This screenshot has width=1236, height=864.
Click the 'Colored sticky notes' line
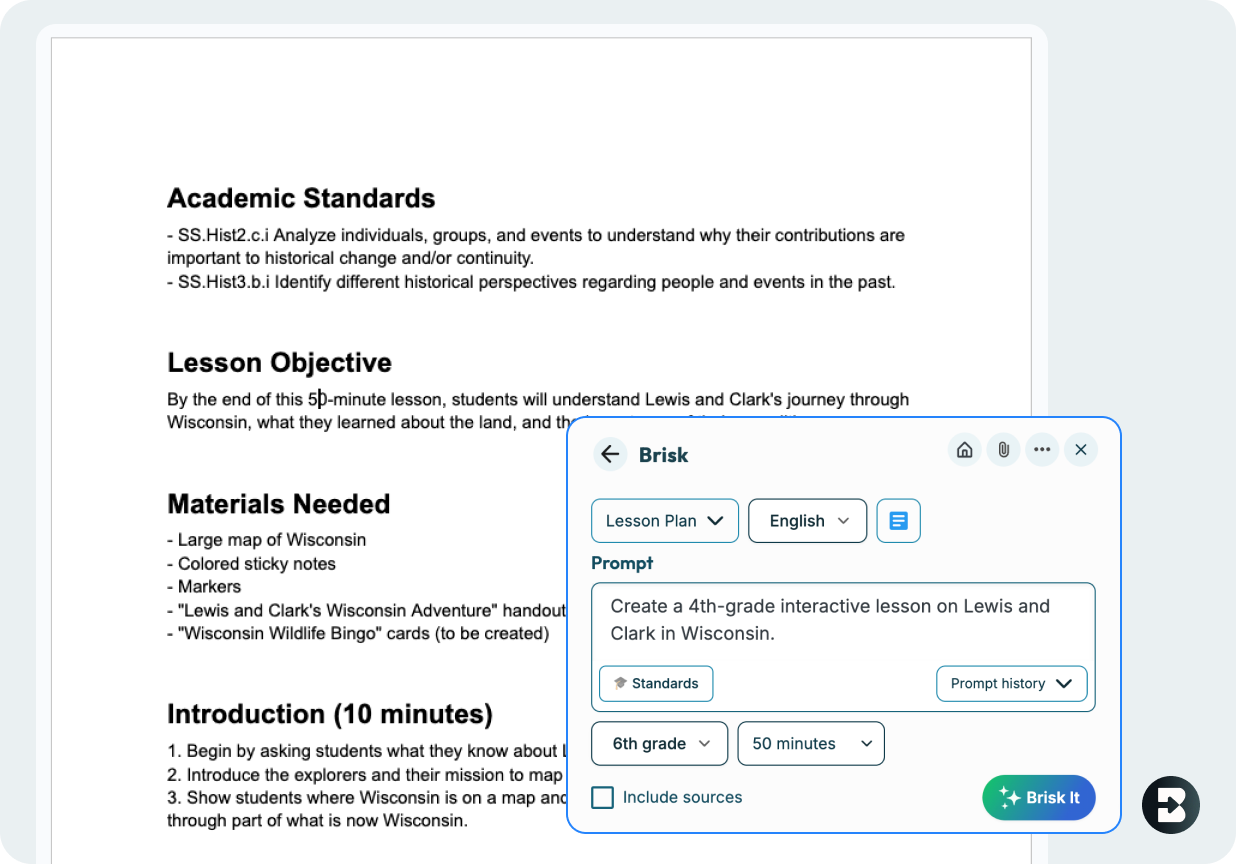(x=251, y=564)
